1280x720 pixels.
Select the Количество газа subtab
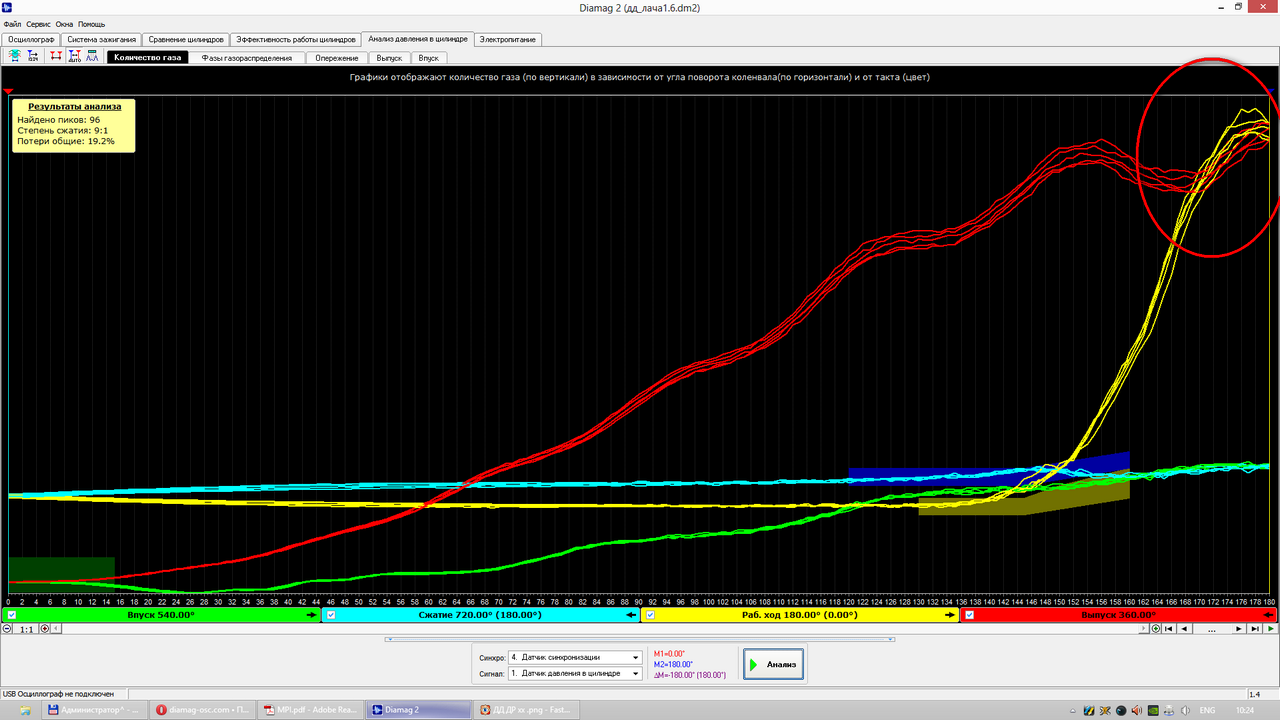[148, 57]
